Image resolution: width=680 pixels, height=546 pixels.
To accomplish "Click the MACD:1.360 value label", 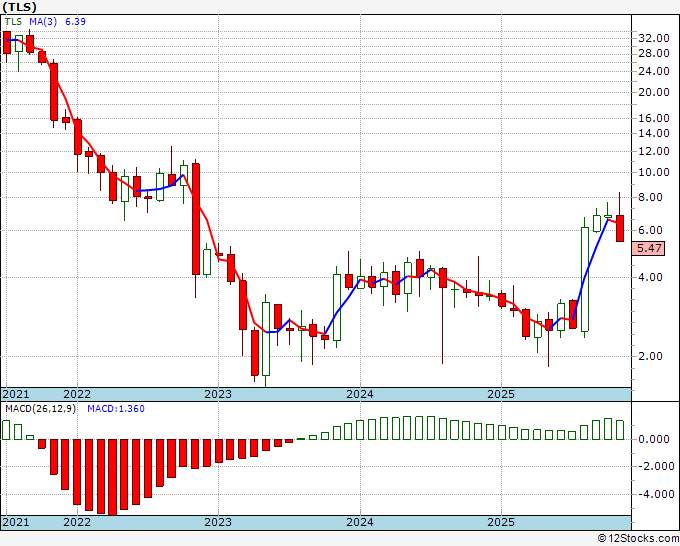I will [x=116, y=409].
